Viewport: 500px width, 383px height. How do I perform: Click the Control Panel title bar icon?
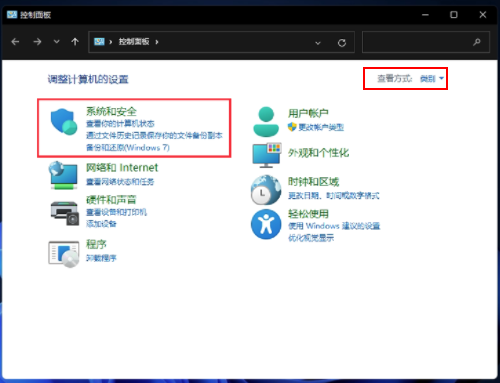tap(12, 15)
